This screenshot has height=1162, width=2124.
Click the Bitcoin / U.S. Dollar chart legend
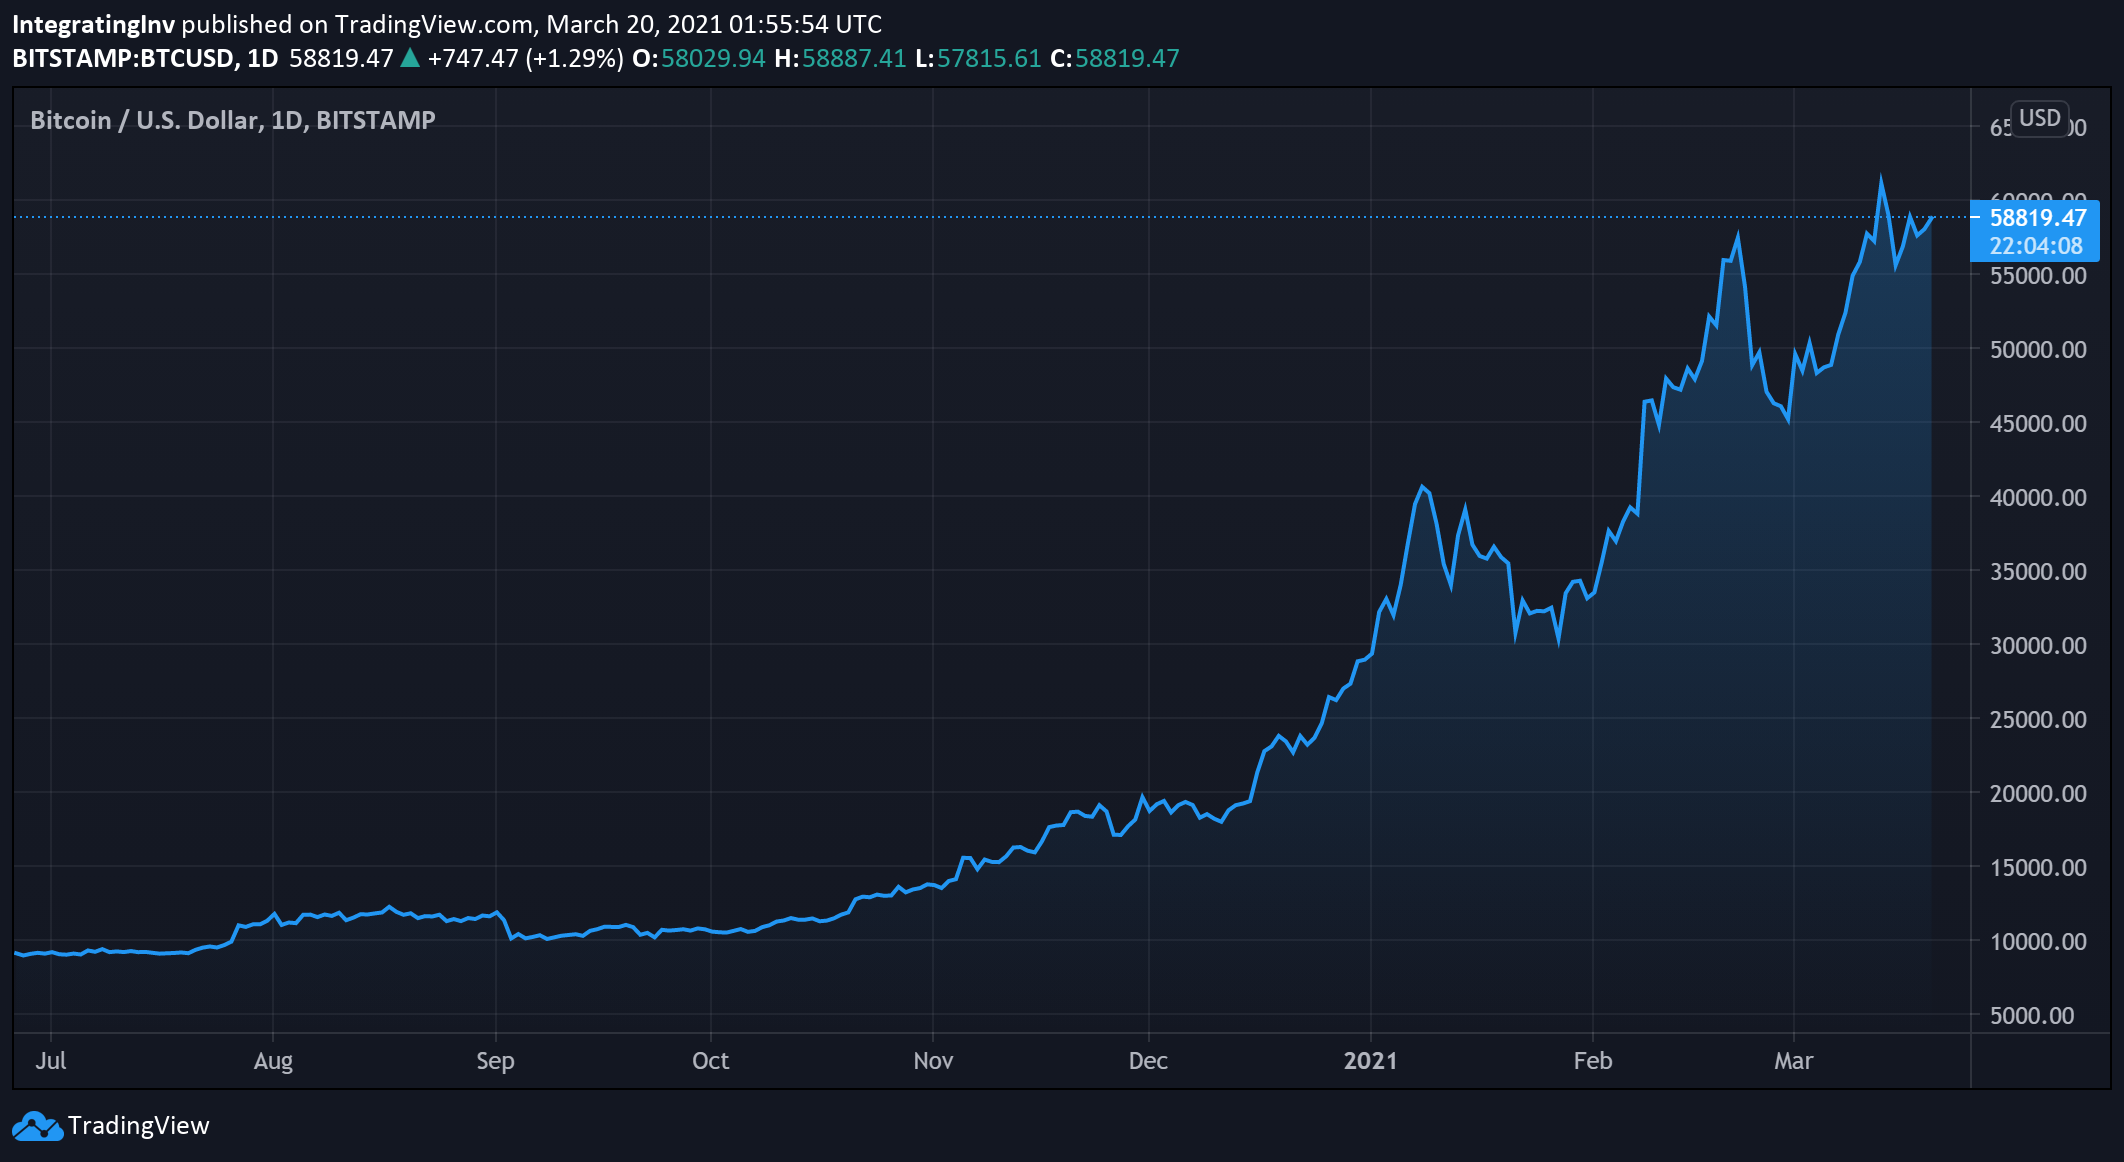point(233,120)
